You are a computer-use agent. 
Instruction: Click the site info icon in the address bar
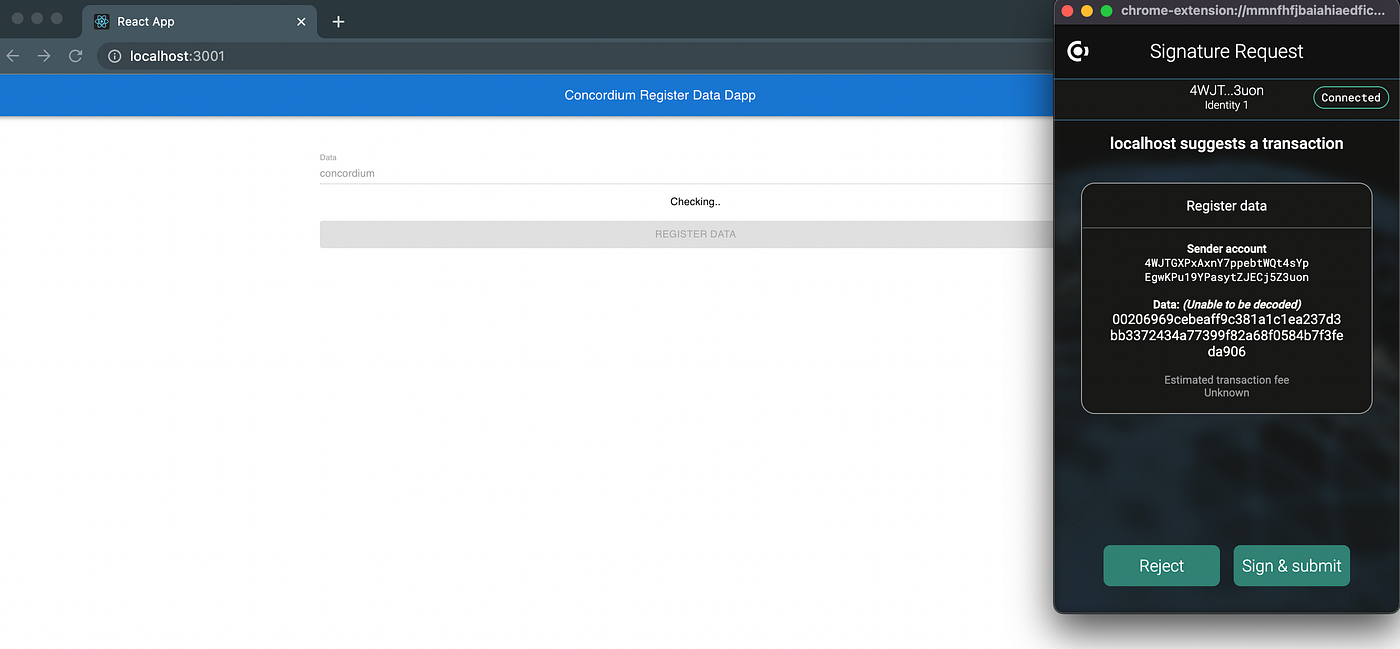[115, 56]
